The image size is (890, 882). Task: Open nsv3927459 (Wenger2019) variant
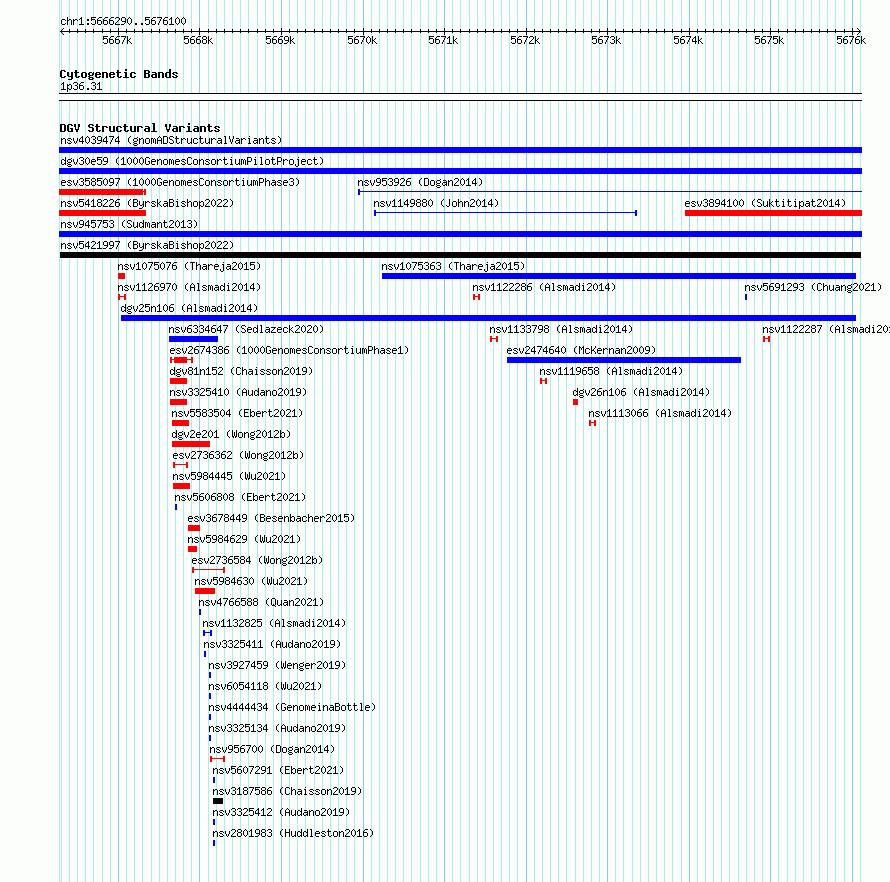pos(277,665)
